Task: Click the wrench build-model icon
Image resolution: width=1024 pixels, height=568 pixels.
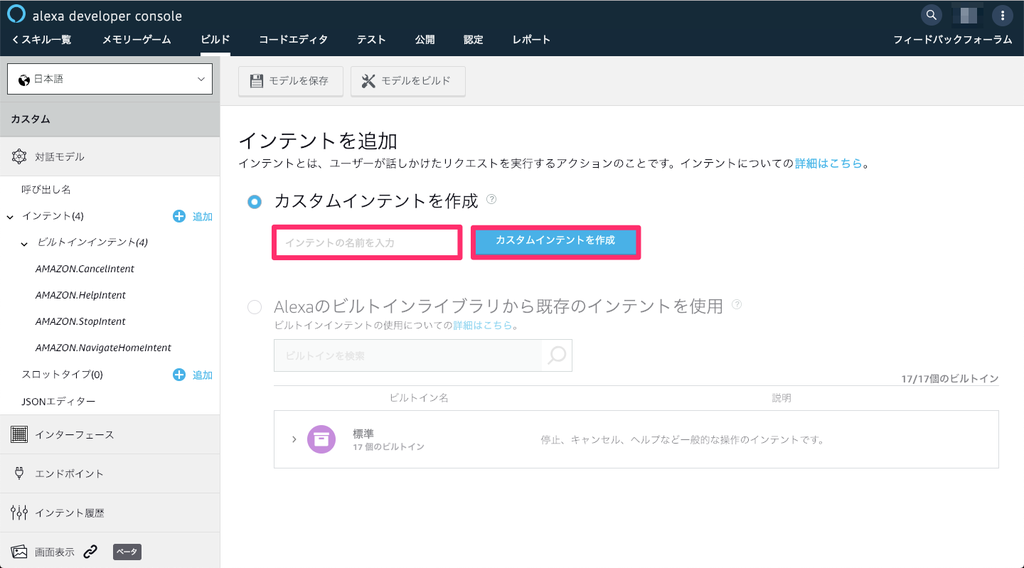Action: pos(368,81)
